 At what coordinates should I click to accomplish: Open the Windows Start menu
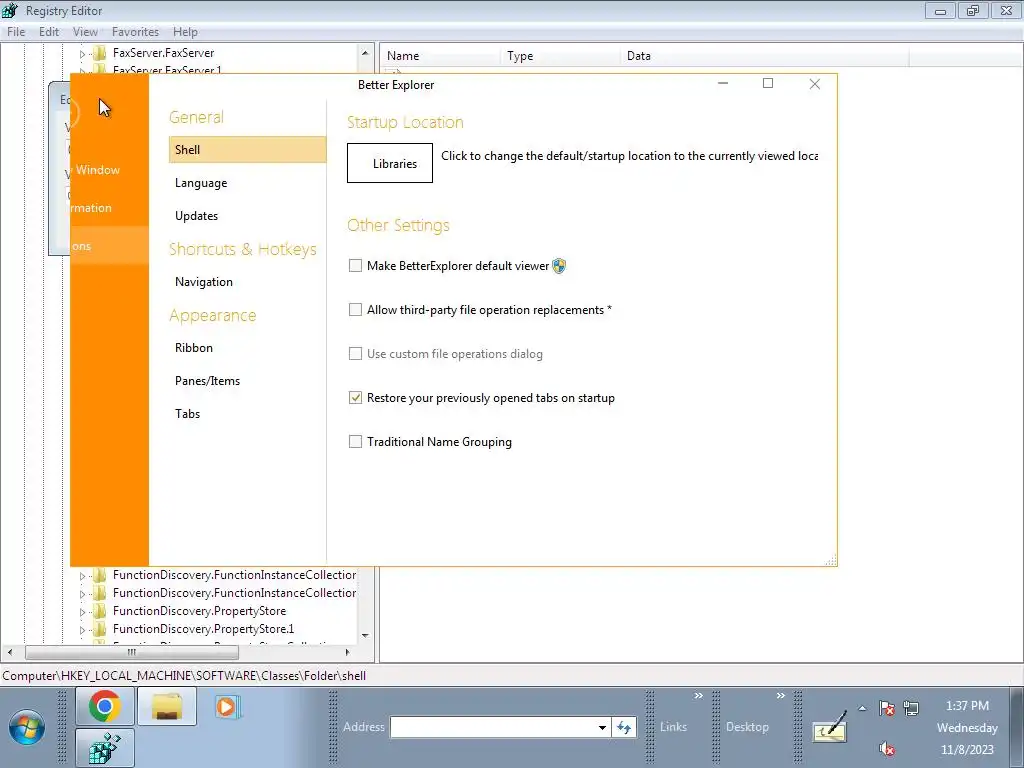[27, 727]
